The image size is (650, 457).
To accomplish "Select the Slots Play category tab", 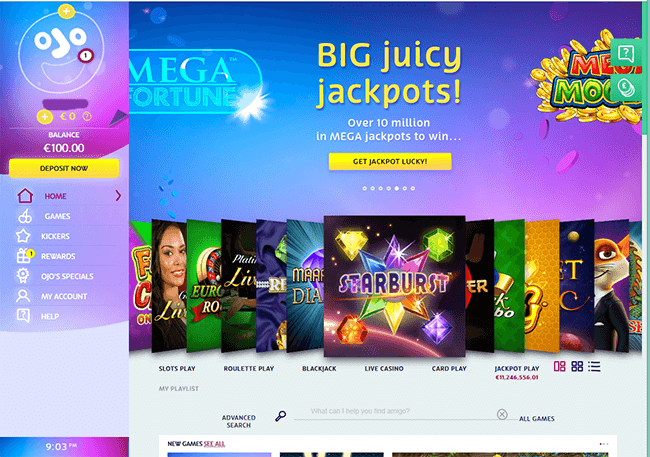I will point(177,368).
